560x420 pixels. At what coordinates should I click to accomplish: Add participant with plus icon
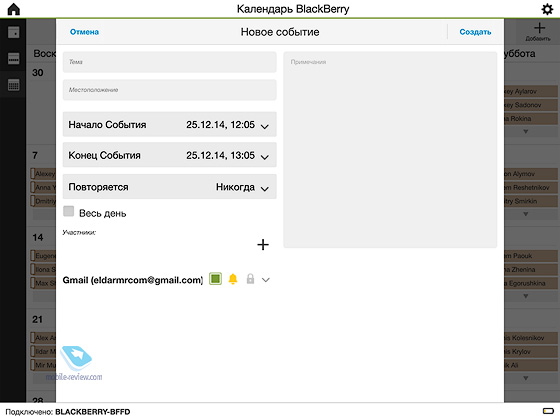tap(263, 245)
